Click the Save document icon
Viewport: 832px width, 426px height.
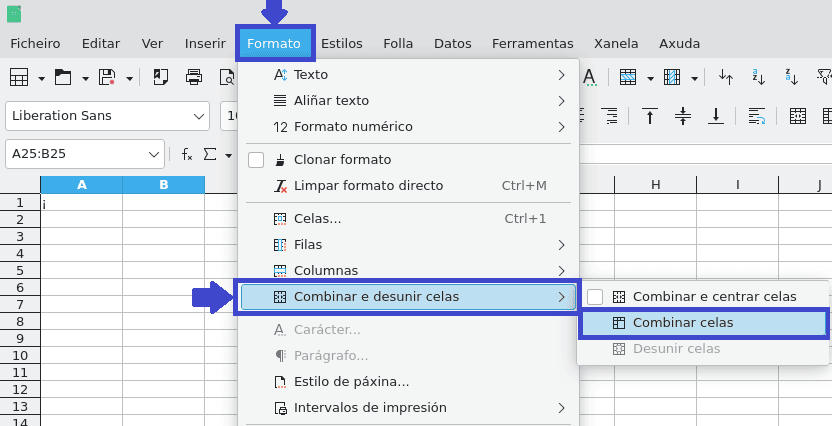pyautogui.click(x=107, y=77)
